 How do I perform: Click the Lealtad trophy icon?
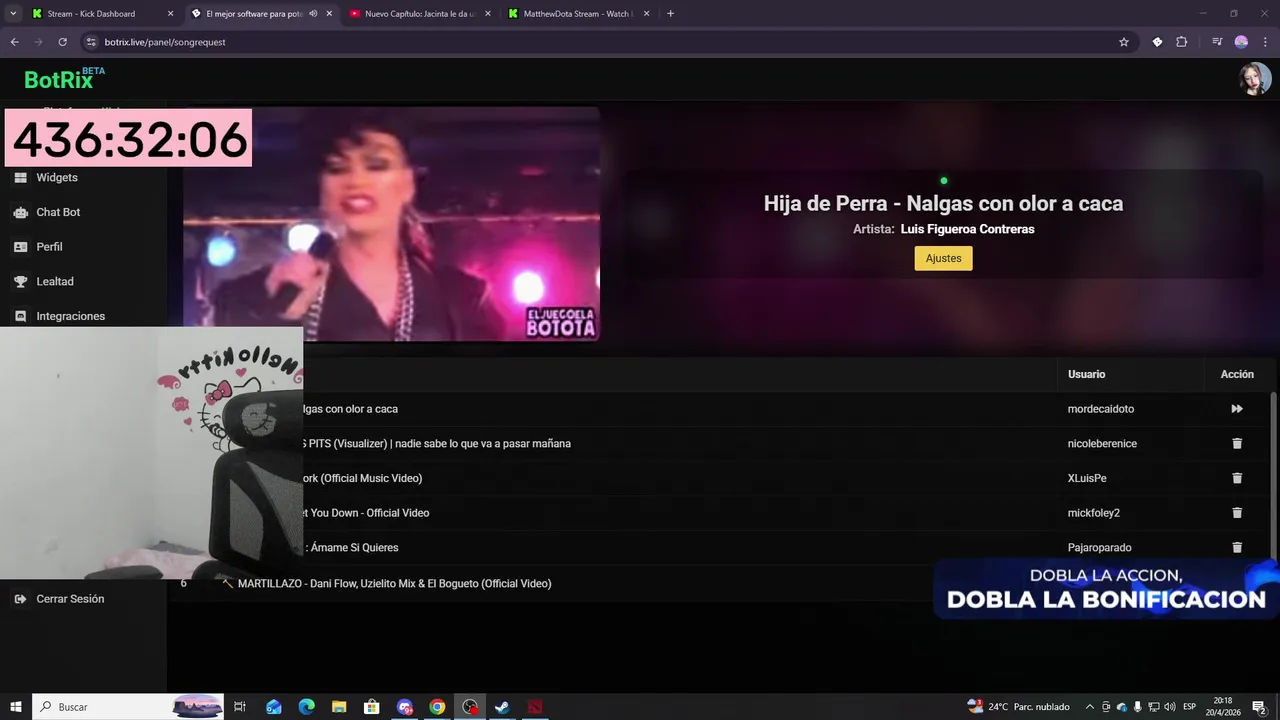pyautogui.click(x=20, y=281)
